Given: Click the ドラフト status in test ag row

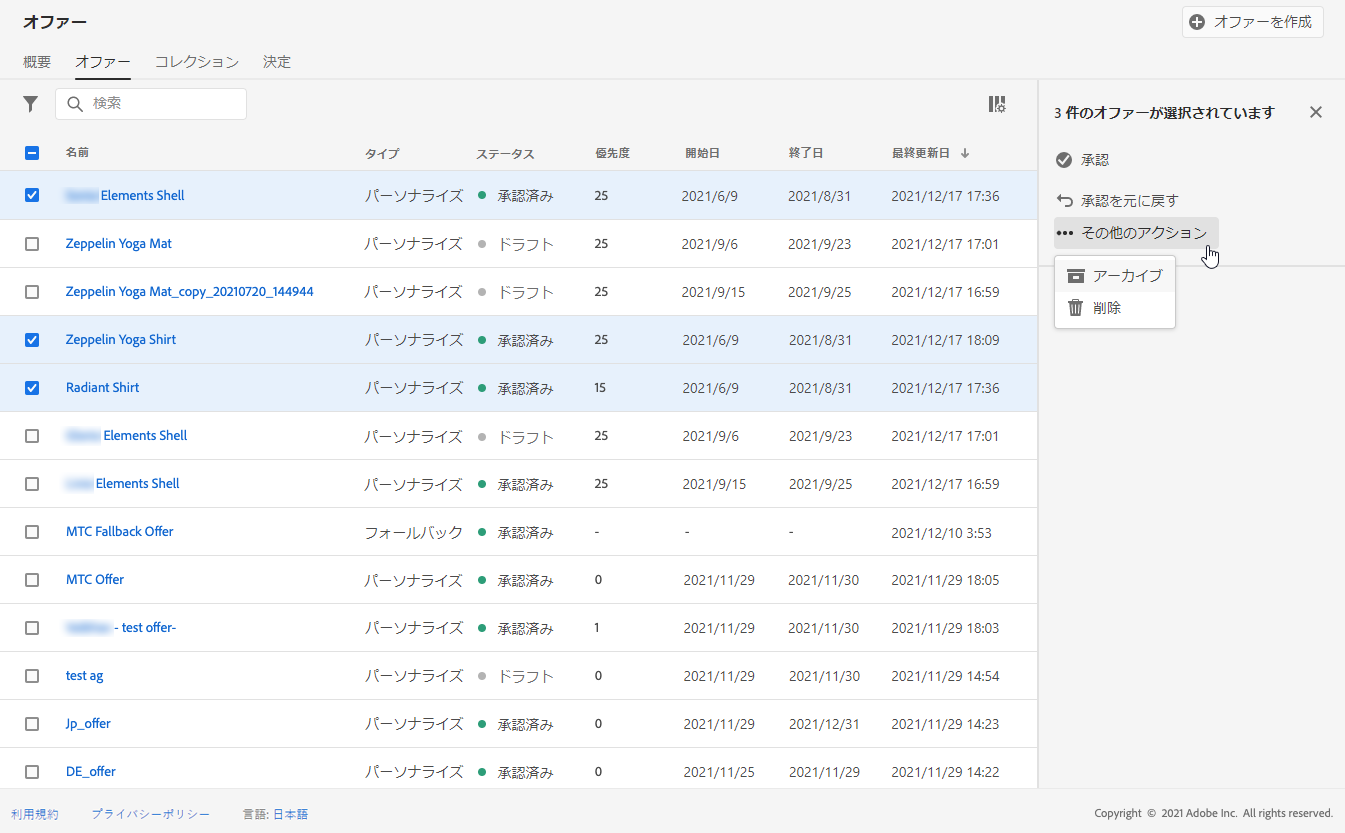Looking at the screenshot, I should point(526,677).
